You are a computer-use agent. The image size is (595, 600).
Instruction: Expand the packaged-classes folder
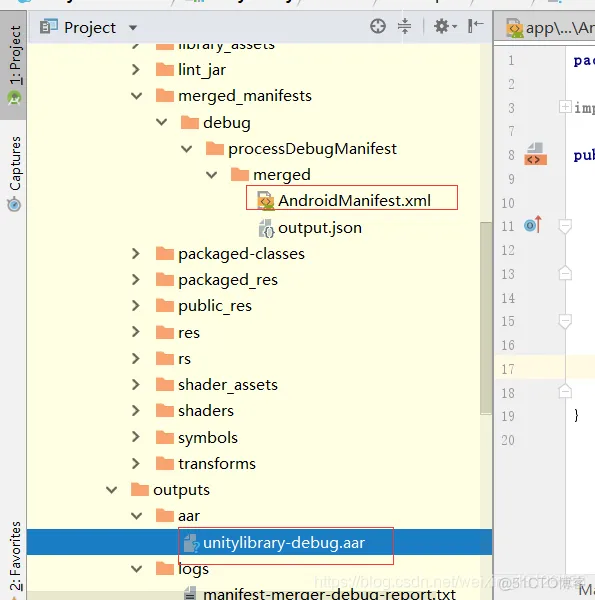135,253
